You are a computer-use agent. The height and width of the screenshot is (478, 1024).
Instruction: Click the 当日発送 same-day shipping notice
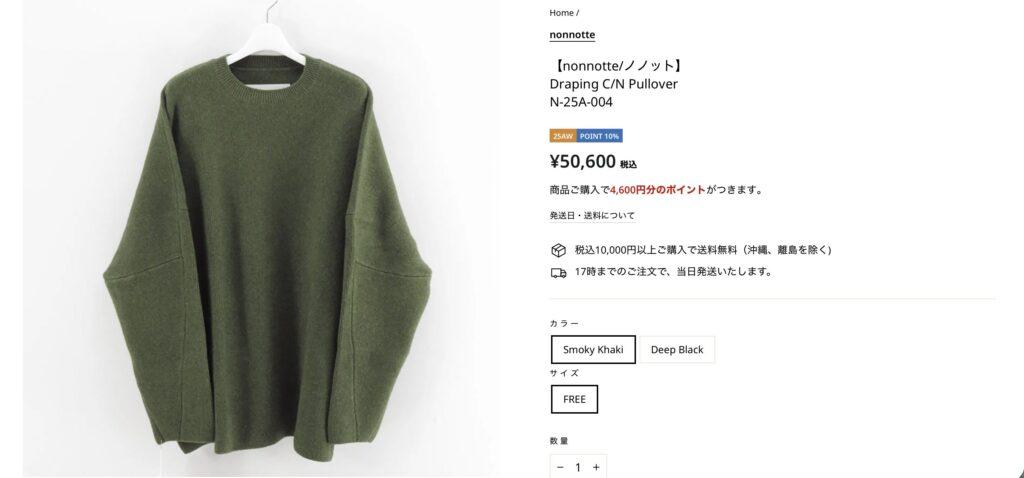673,272
